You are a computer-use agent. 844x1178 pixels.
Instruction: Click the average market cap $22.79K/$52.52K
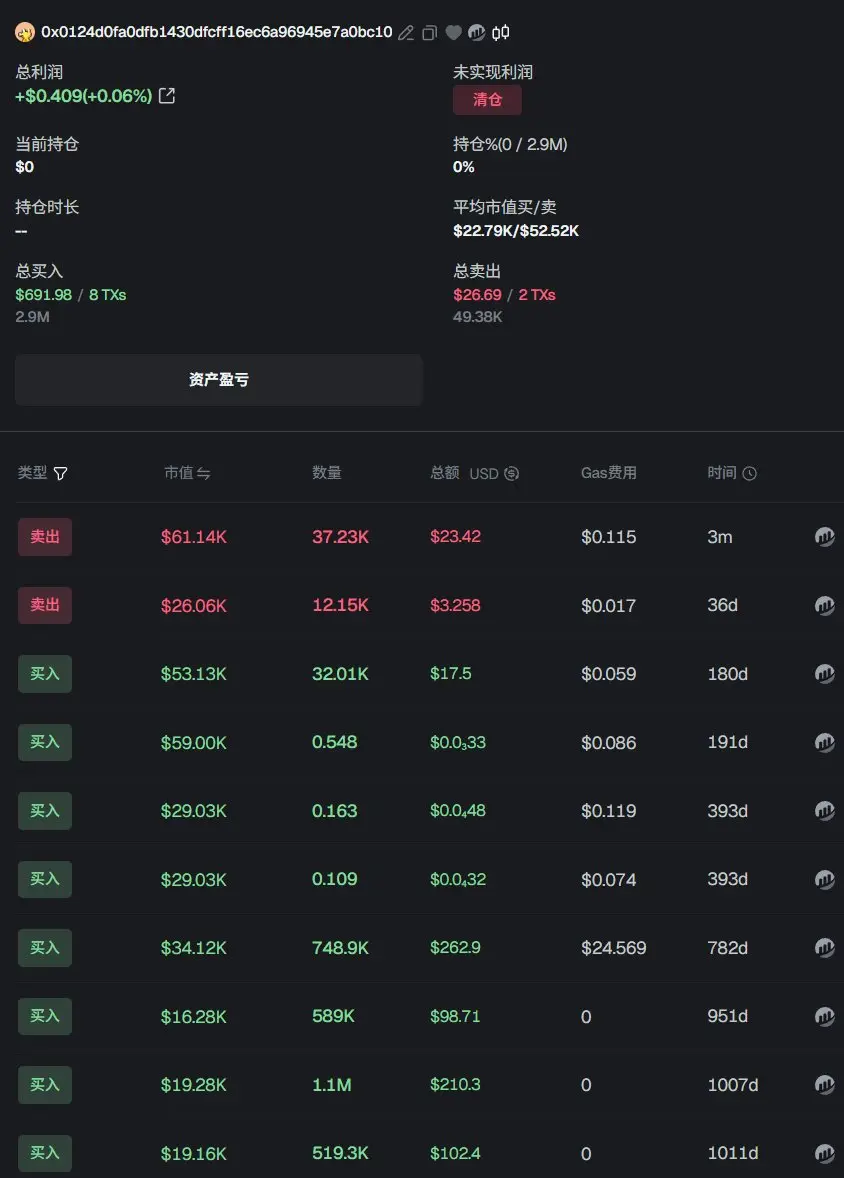pos(516,231)
